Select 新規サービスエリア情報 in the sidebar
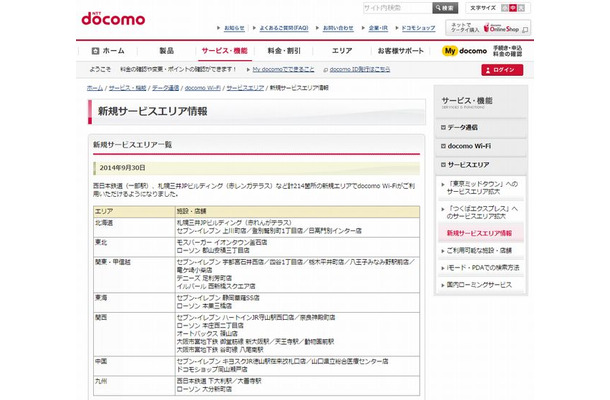 click(480, 233)
